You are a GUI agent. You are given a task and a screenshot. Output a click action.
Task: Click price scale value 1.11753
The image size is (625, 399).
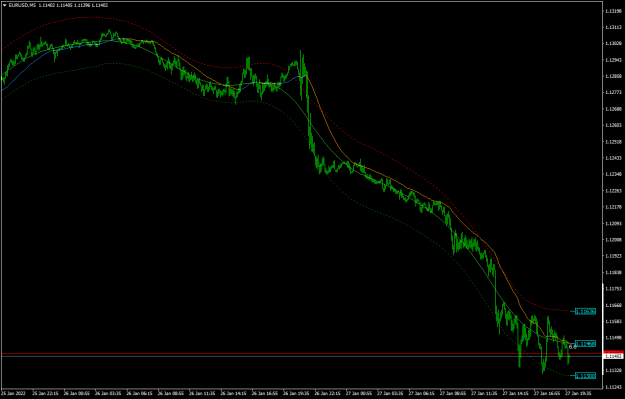pyautogui.click(x=613, y=289)
